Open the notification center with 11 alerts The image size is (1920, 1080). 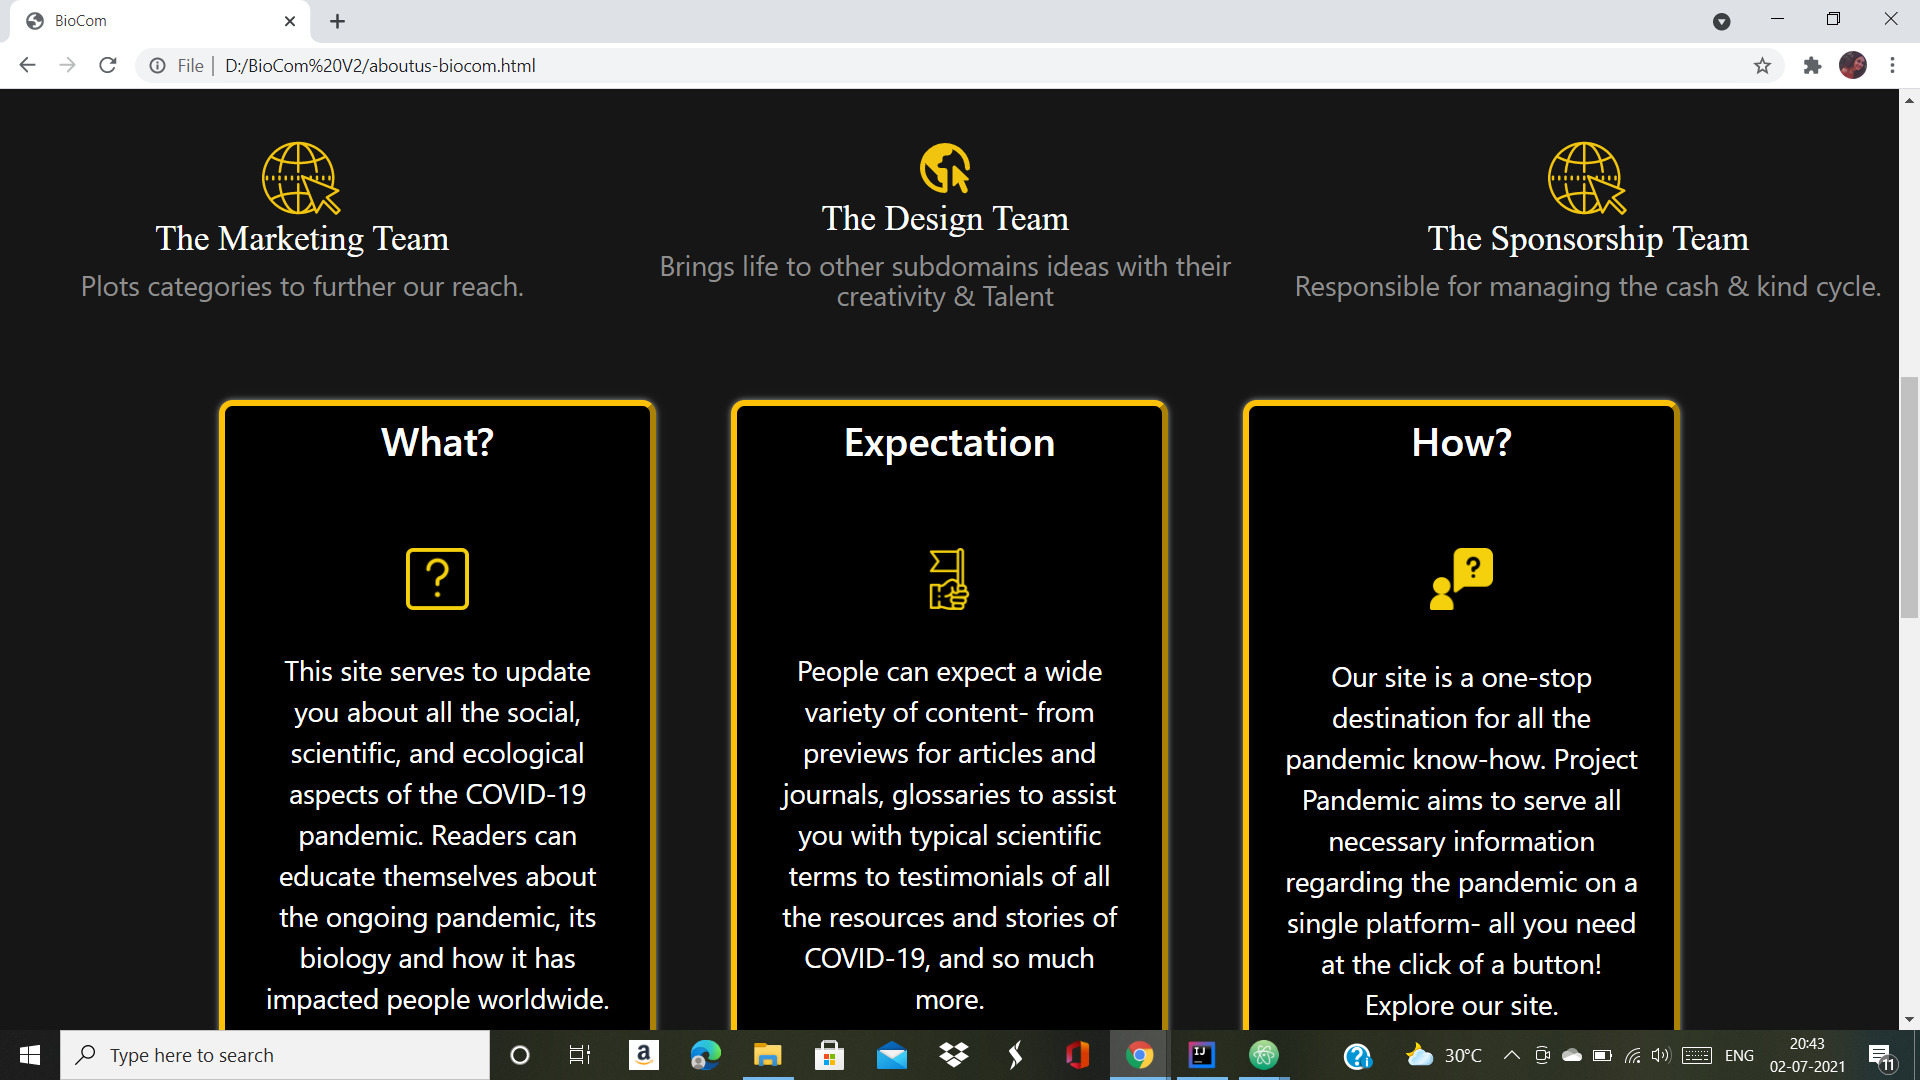[1881, 1056]
